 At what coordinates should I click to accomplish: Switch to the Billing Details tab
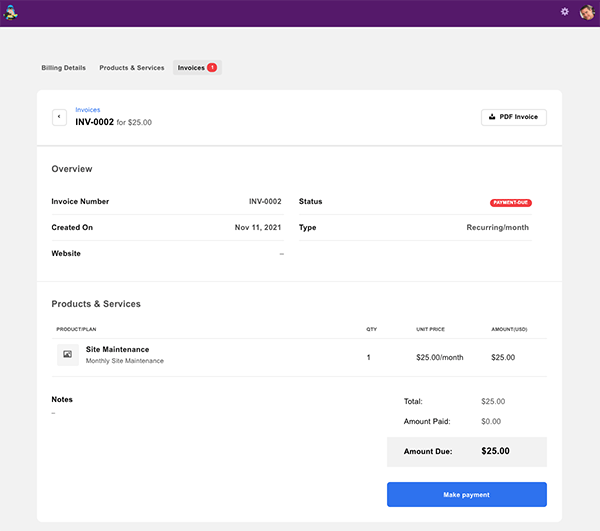coord(64,68)
